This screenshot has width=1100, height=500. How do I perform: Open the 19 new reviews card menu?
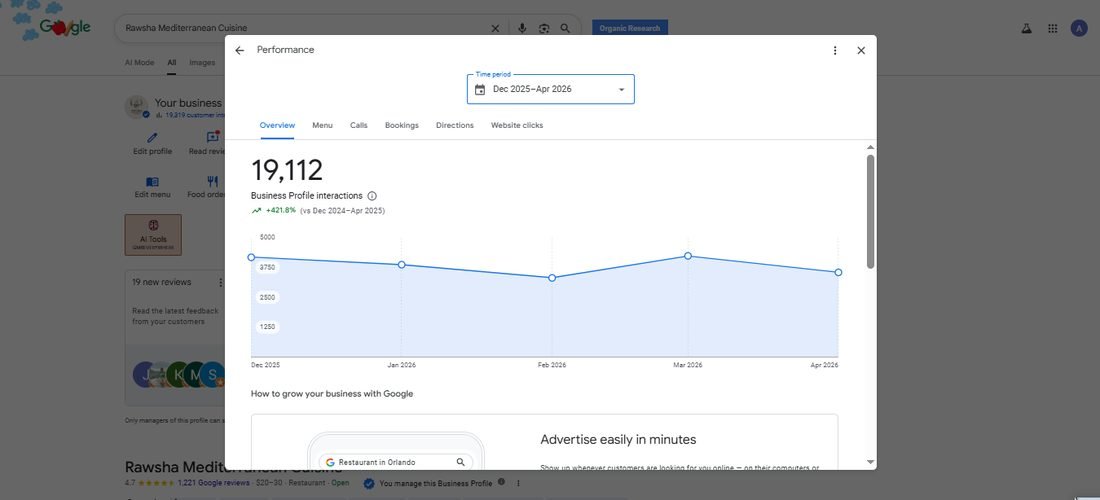coord(220,283)
